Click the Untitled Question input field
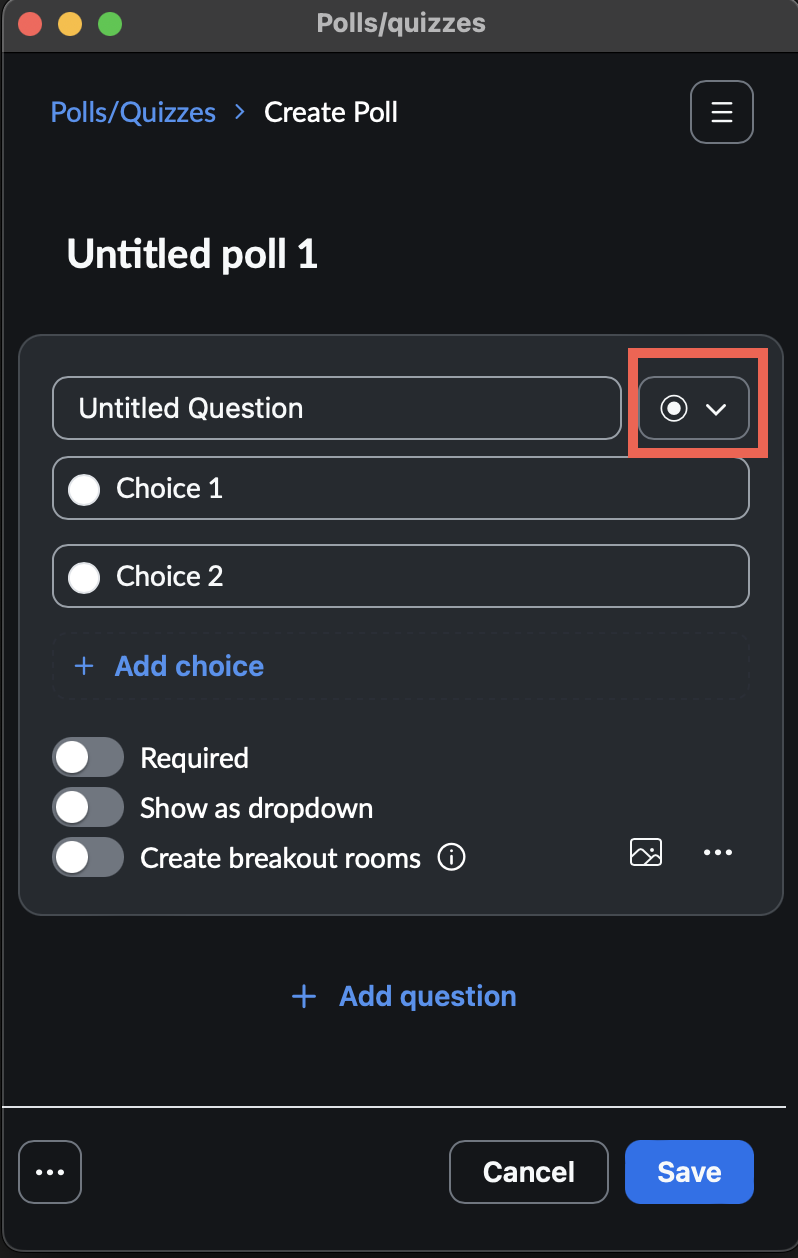 [x=336, y=408]
